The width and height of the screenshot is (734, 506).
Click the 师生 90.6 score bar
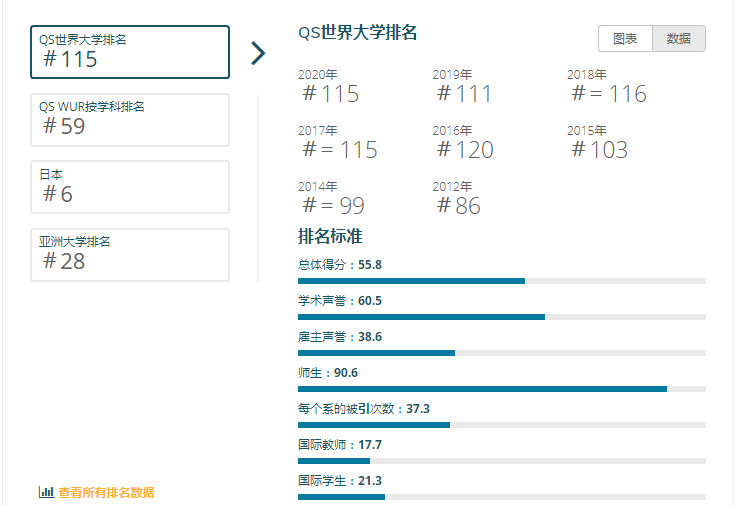tap(501, 388)
